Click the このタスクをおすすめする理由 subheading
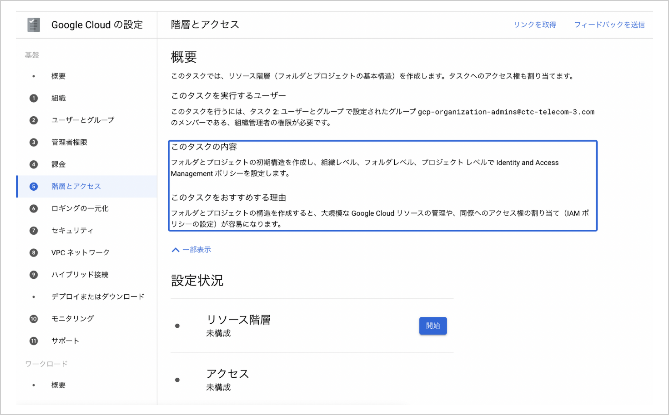 (x=228, y=197)
